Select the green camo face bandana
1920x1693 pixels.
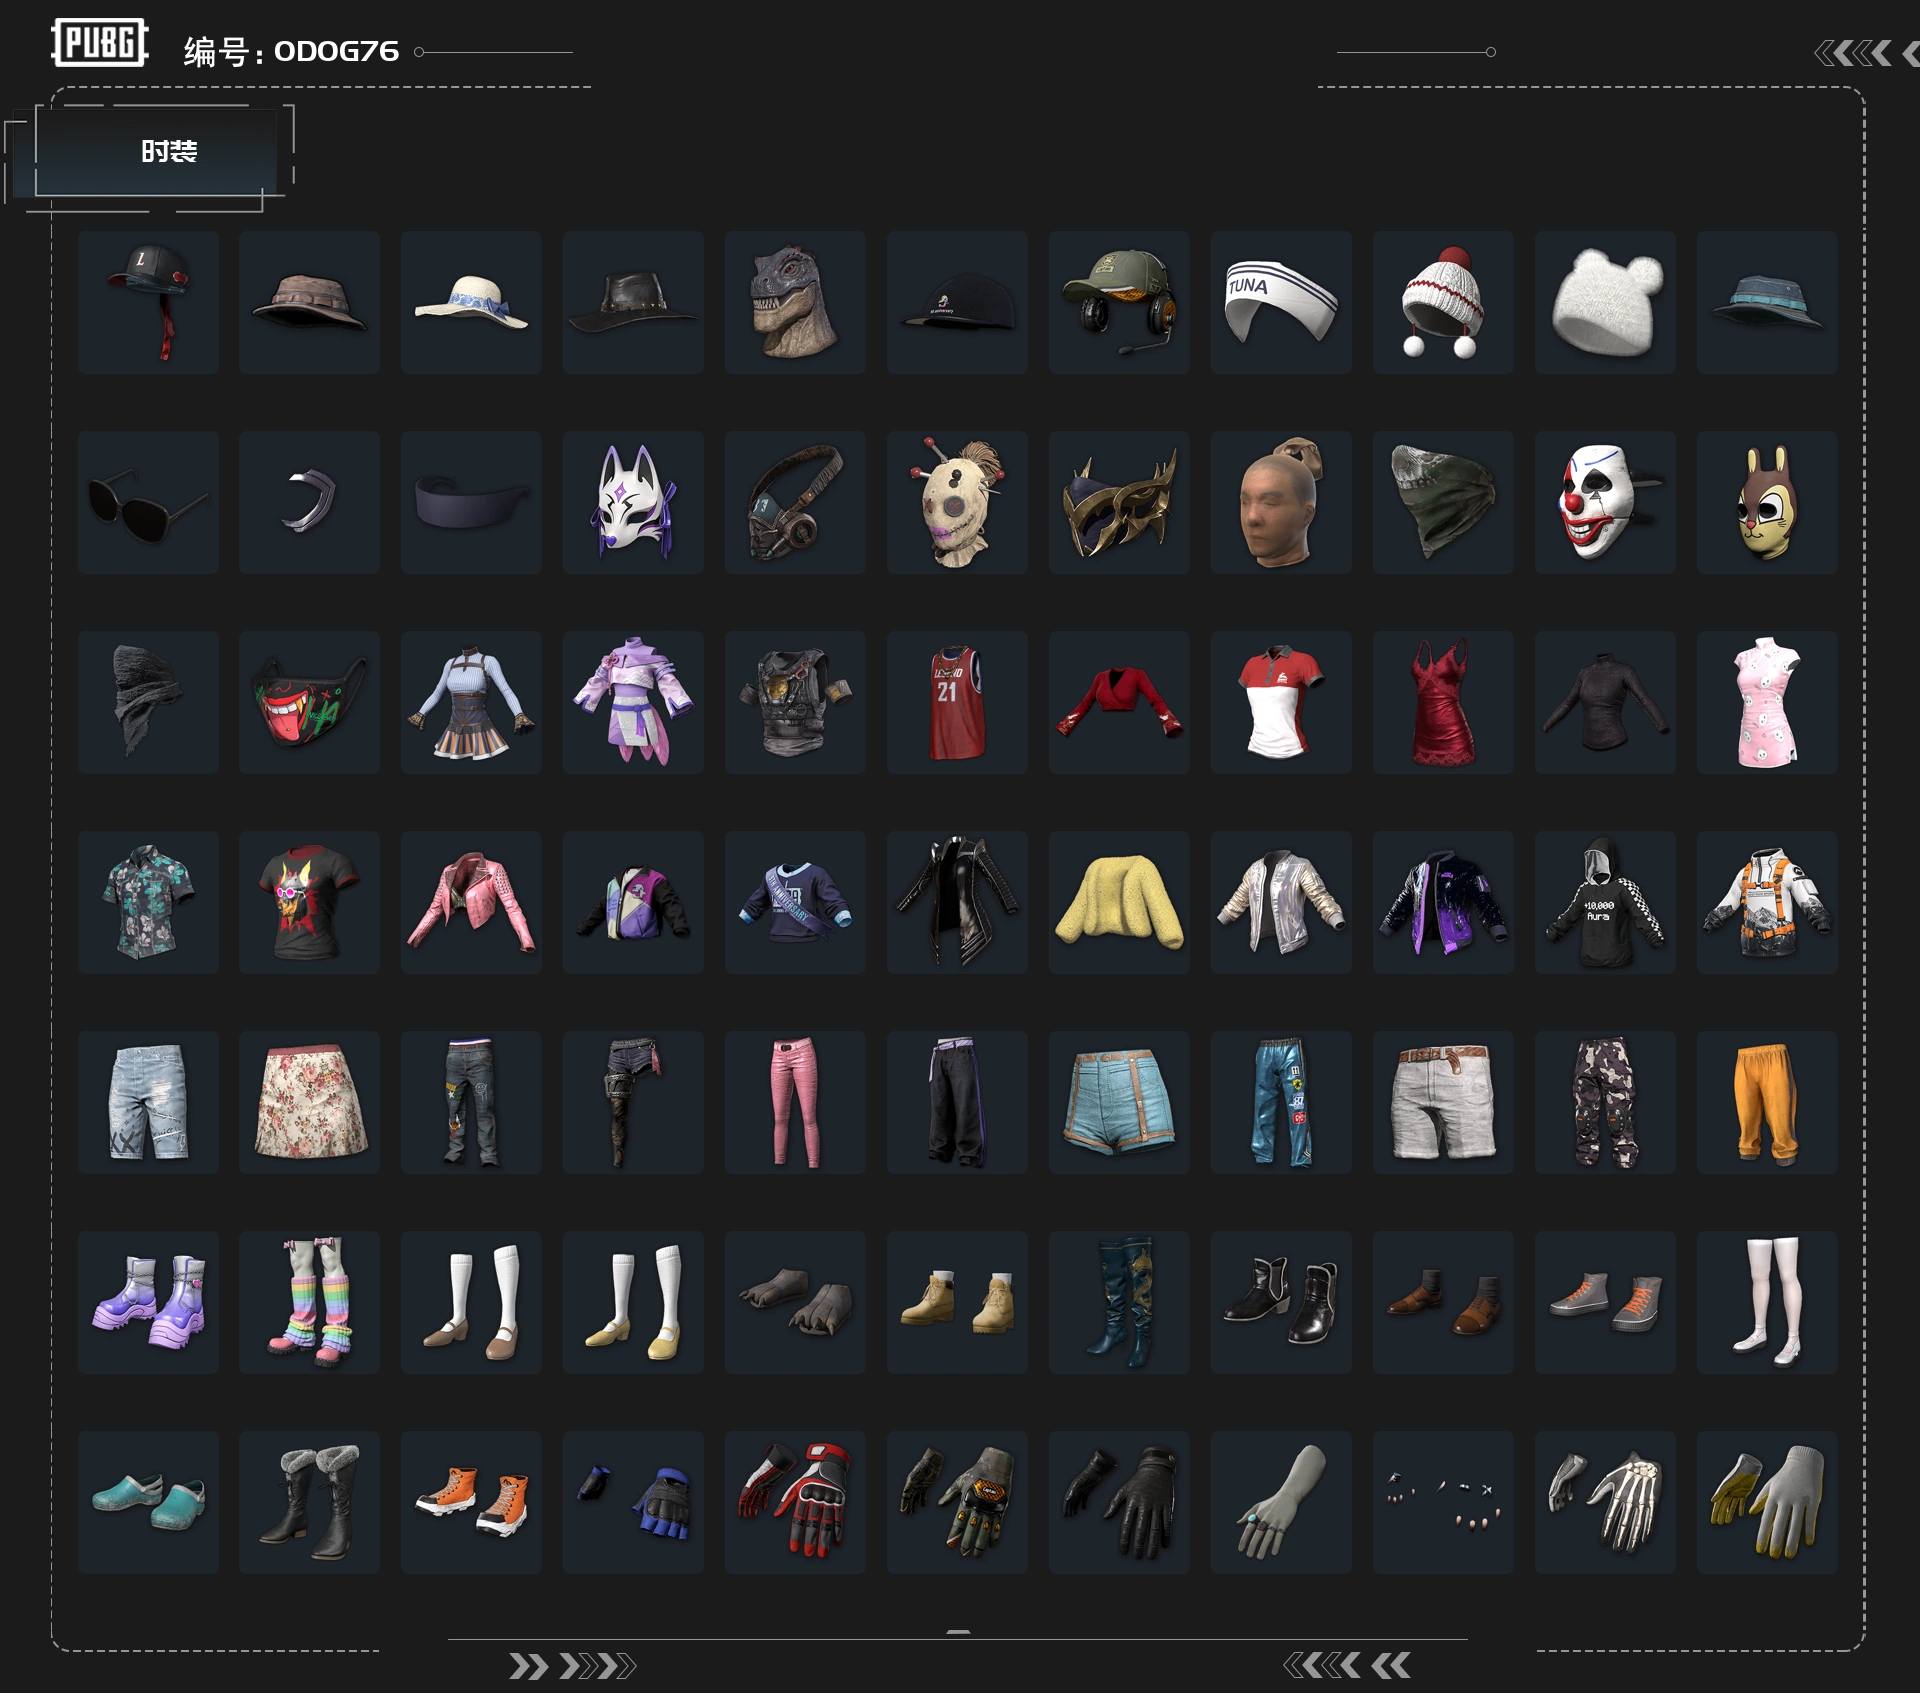pos(1443,502)
